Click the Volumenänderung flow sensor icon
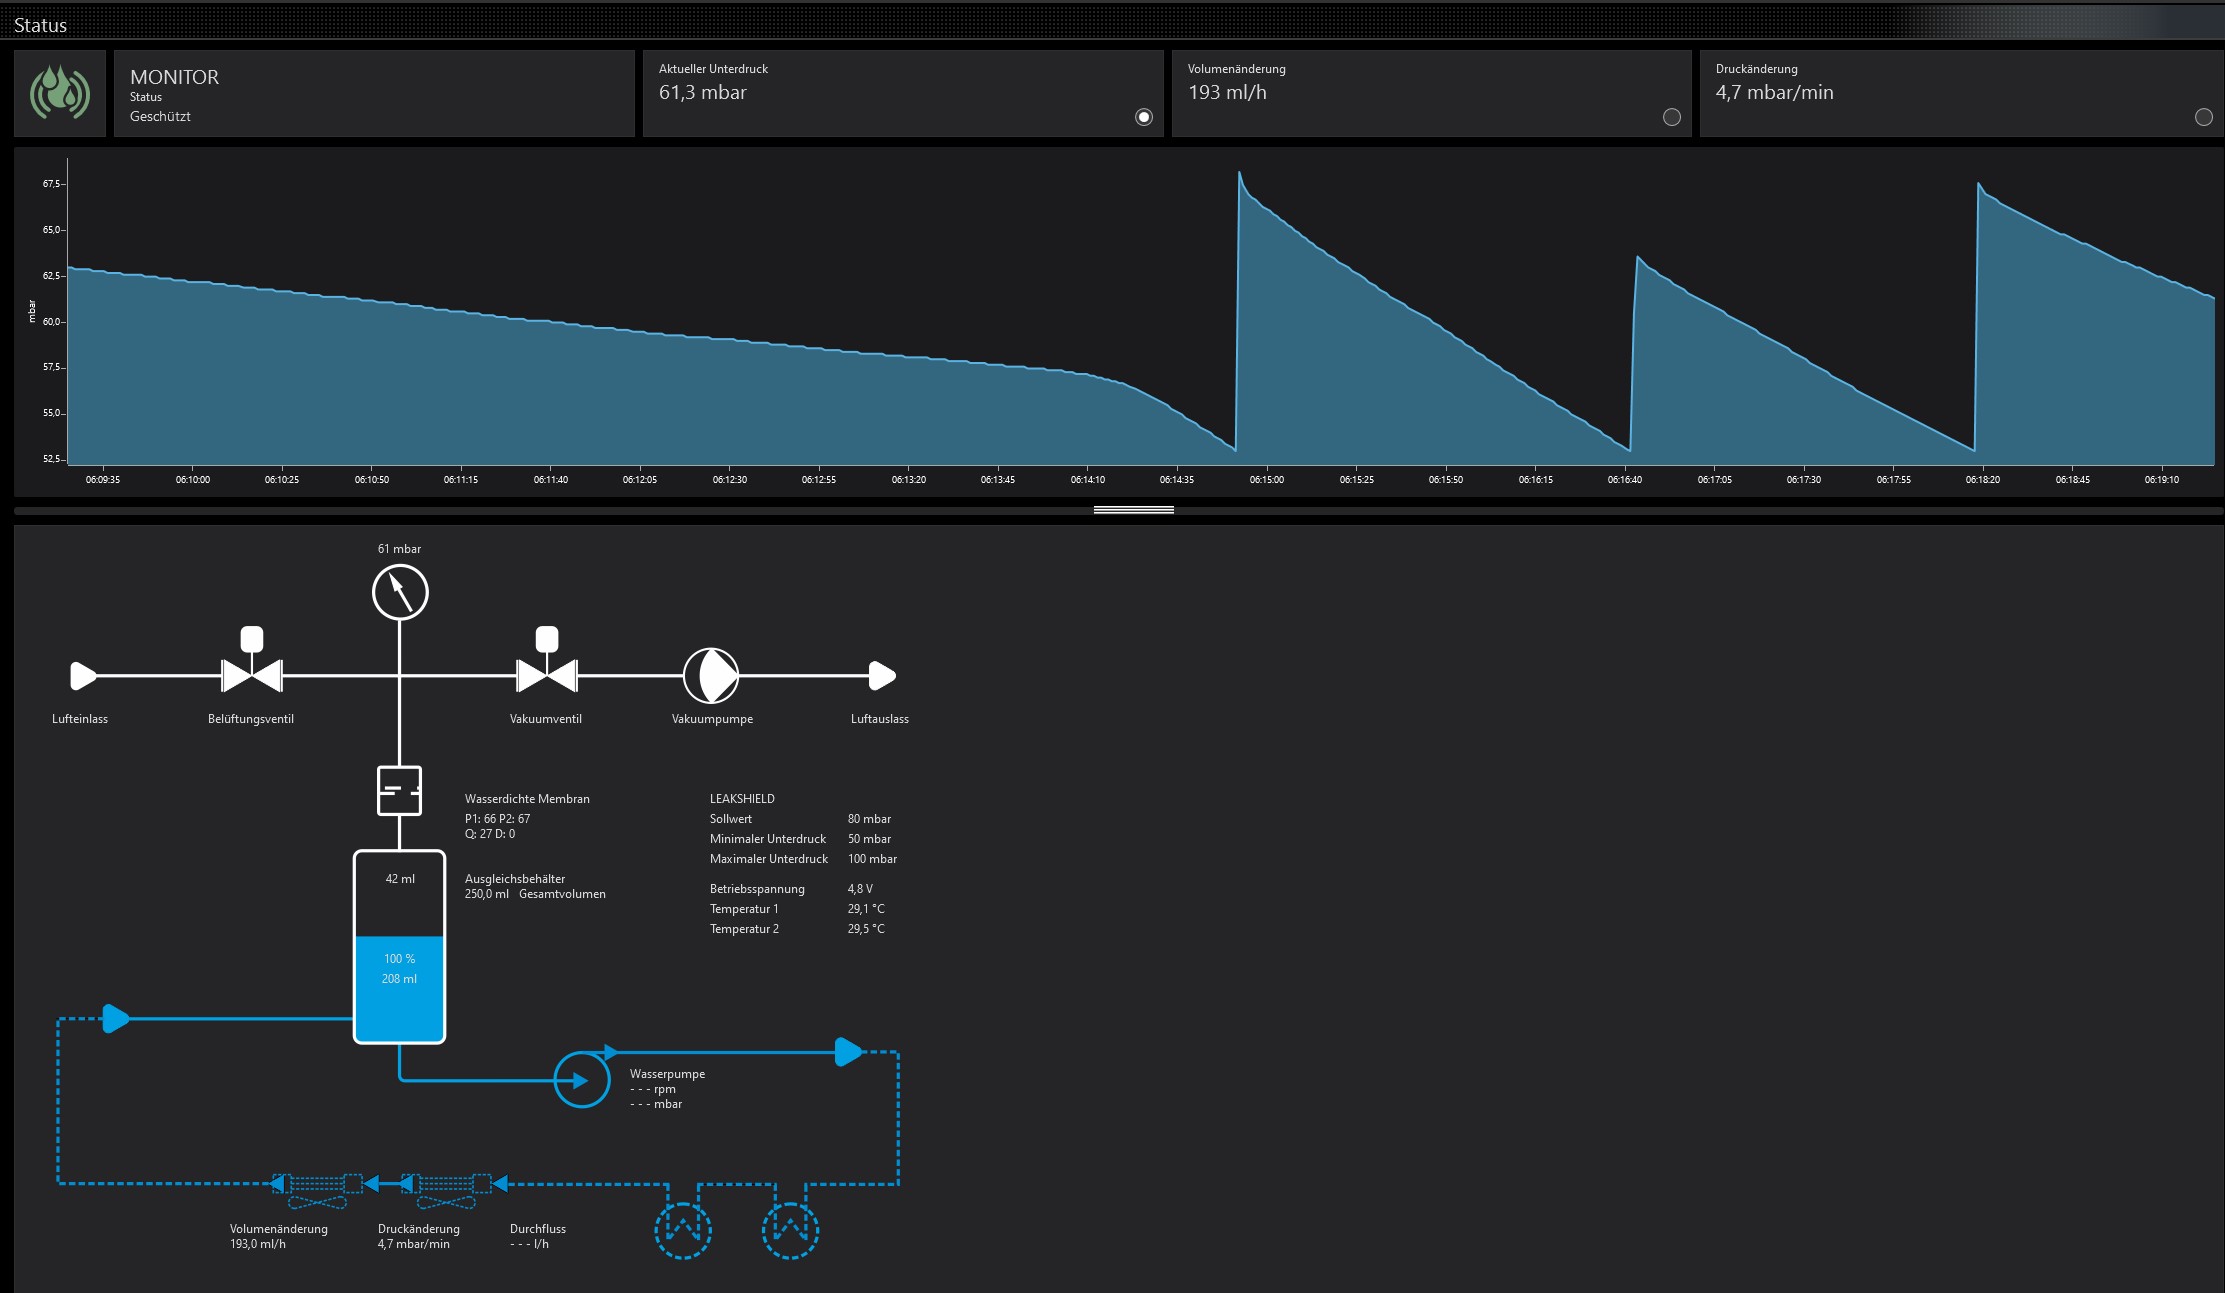This screenshot has height=1293, width=2225. pyautogui.click(x=317, y=1190)
